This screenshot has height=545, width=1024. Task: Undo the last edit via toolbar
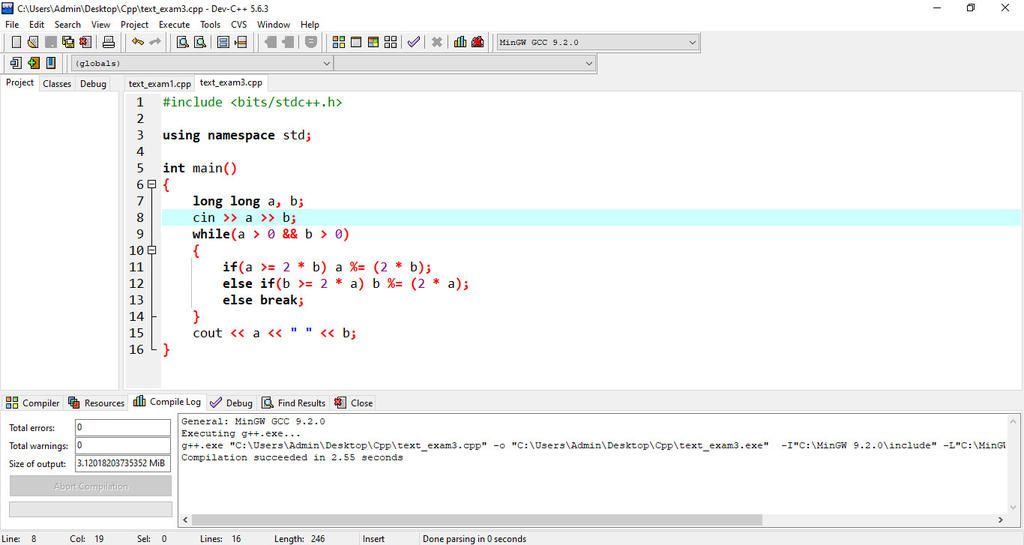pos(138,42)
